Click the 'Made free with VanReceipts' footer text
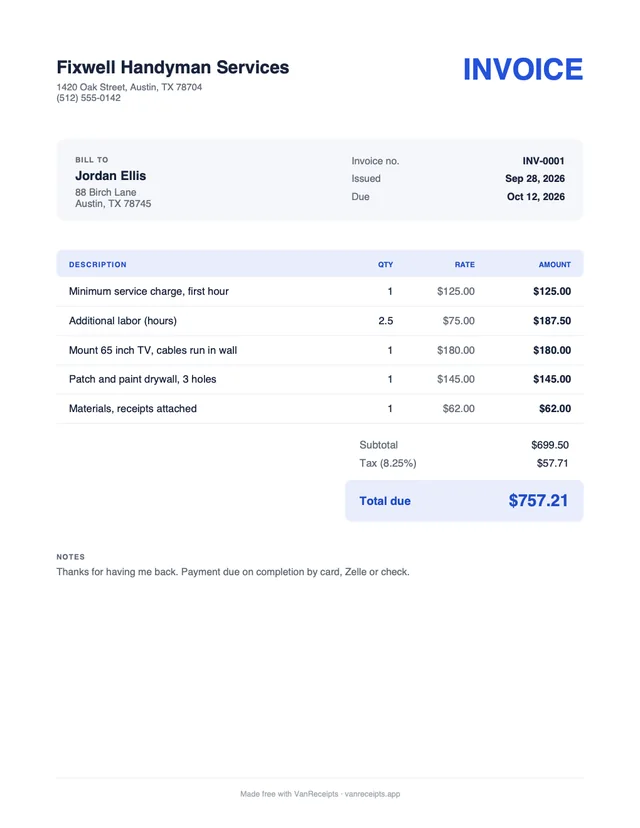The height and width of the screenshot is (828, 640). coord(320,794)
